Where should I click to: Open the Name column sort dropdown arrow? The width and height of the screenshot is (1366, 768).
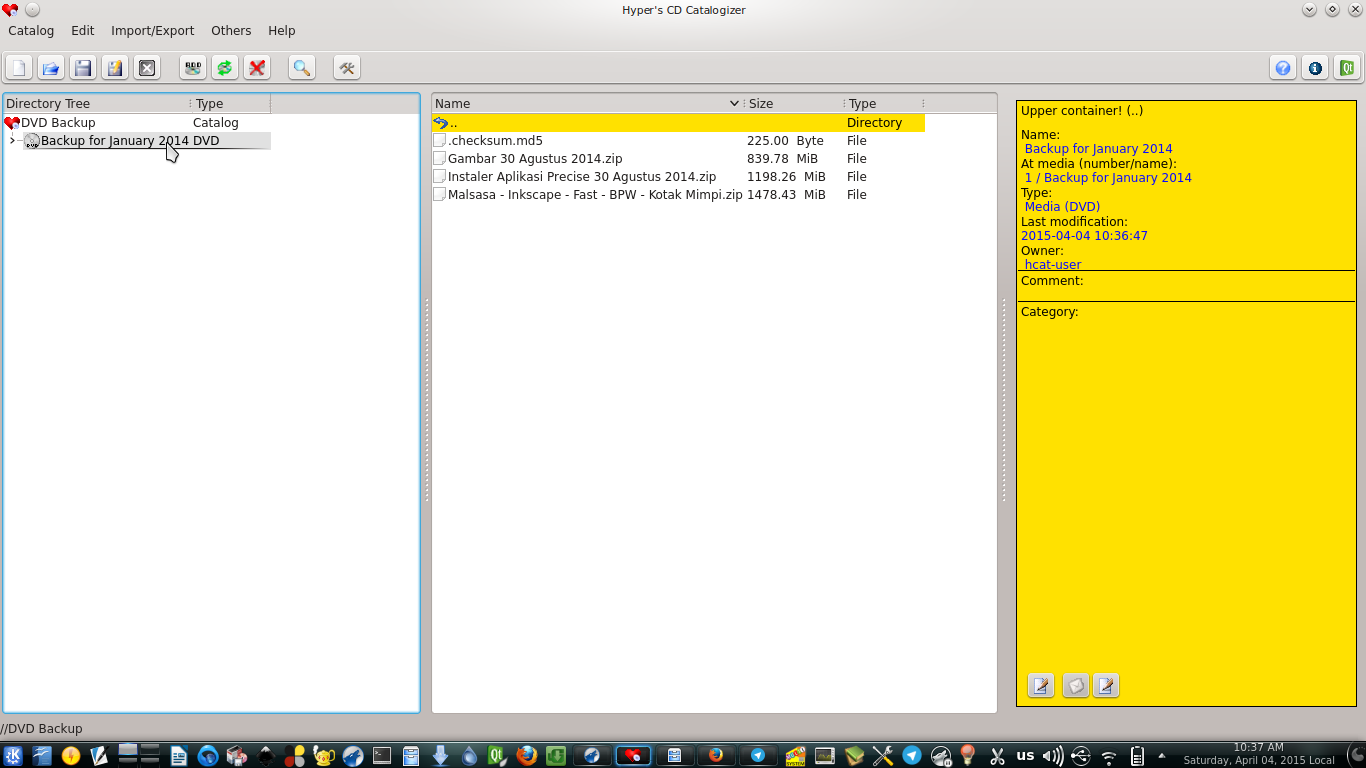(x=734, y=103)
